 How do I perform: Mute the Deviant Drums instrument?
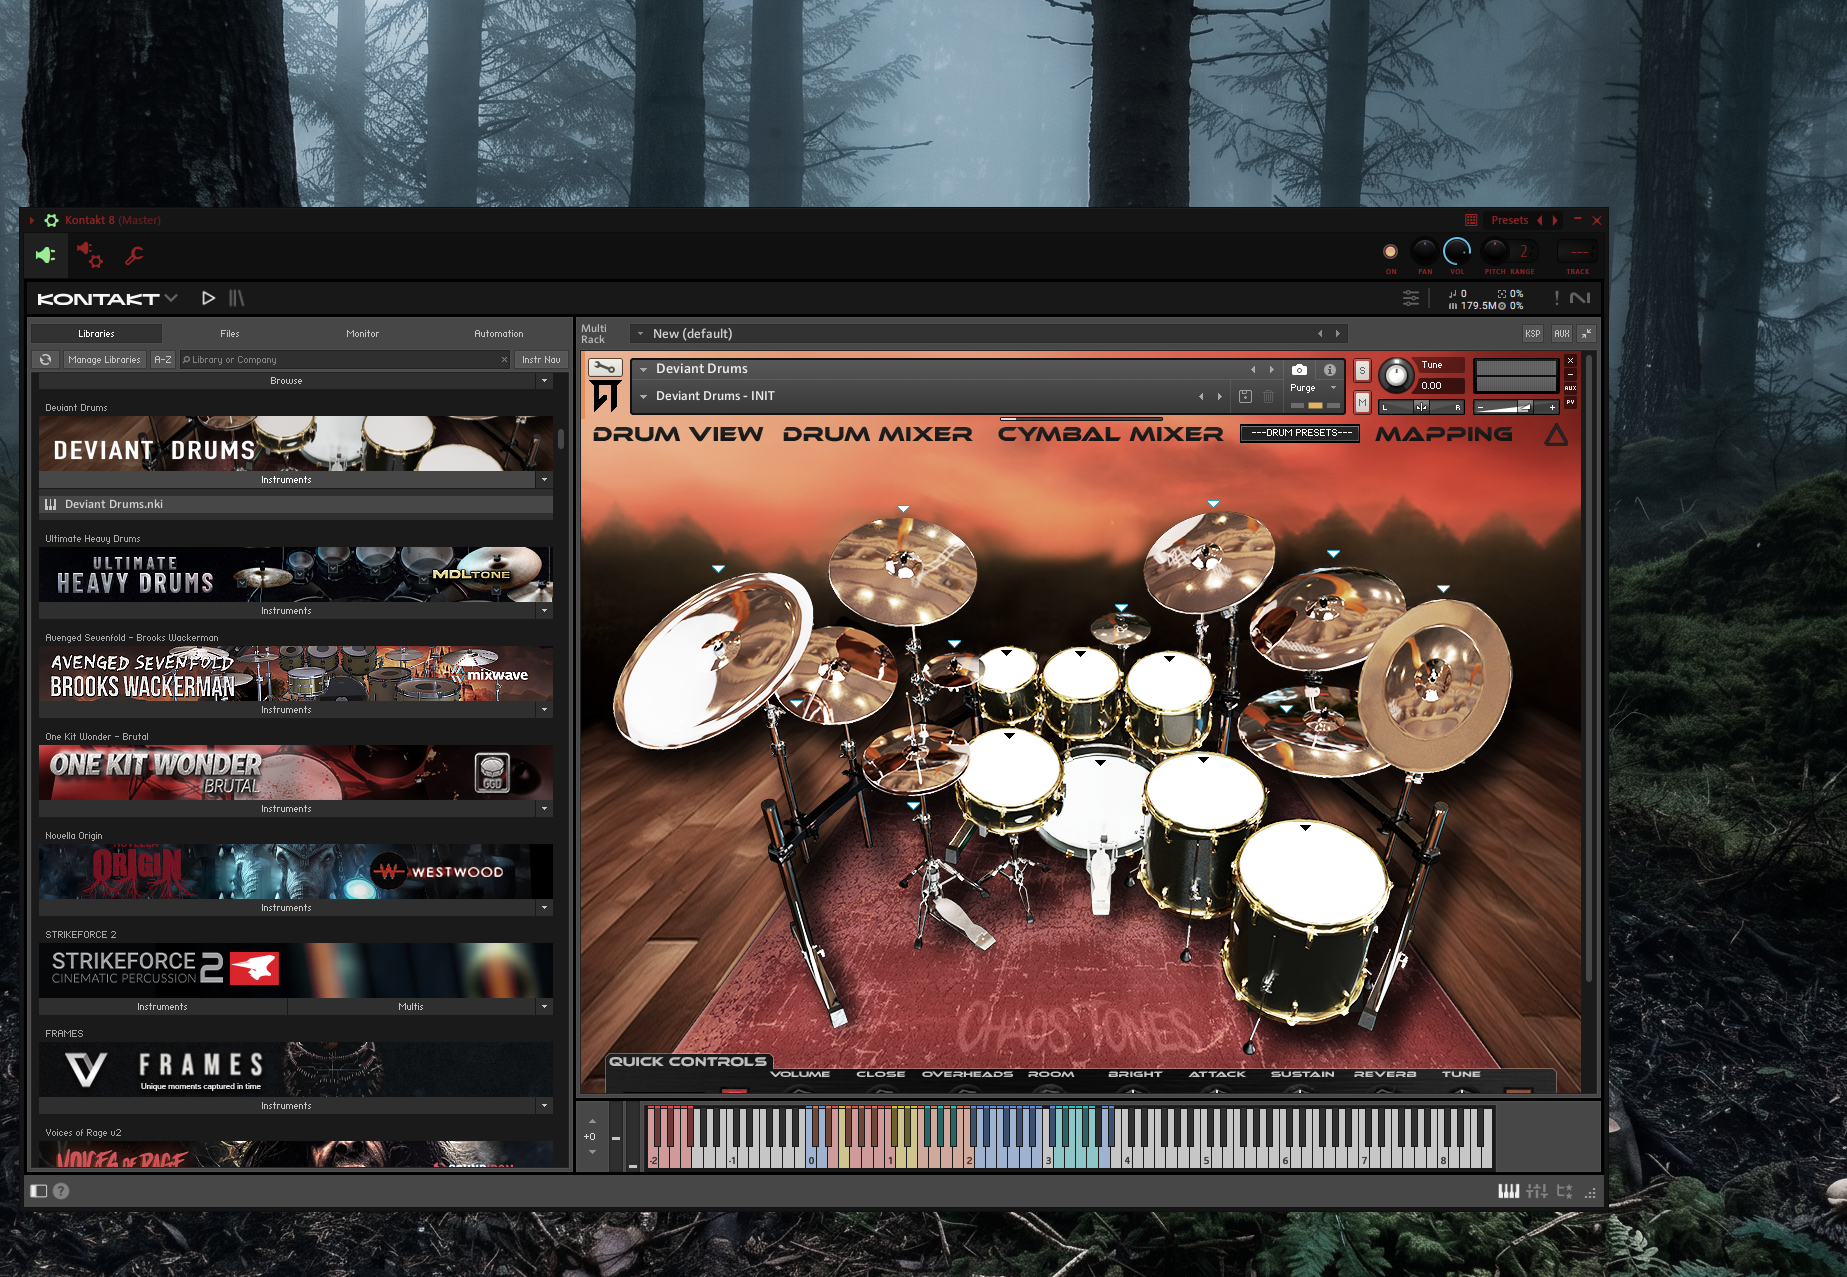(1362, 402)
